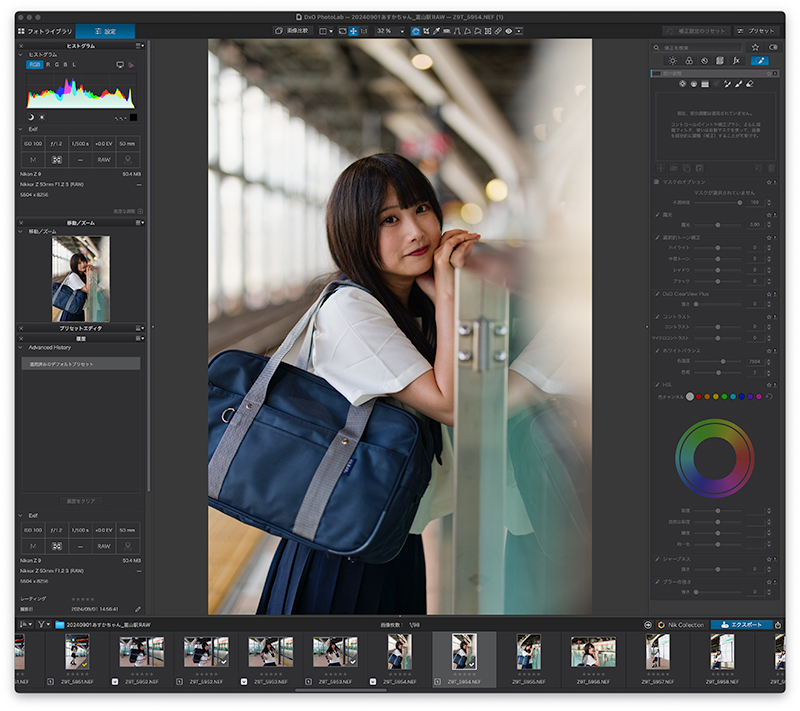The height and width of the screenshot is (711, 800).
Task: Open the fx Effects tab icon
Action: point(736,61)
